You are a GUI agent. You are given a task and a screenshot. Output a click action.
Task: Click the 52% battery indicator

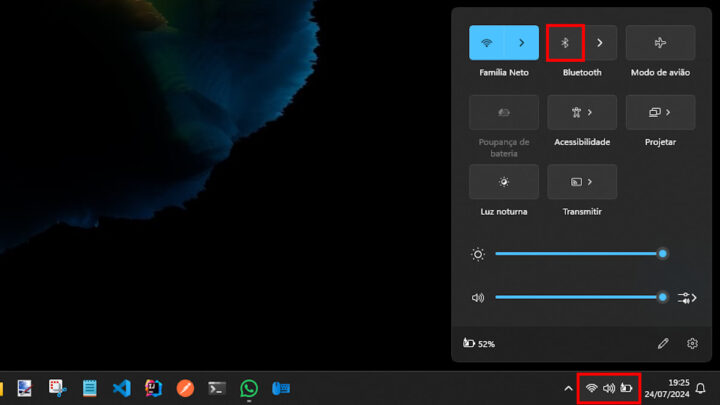click(x=479, y=343)
